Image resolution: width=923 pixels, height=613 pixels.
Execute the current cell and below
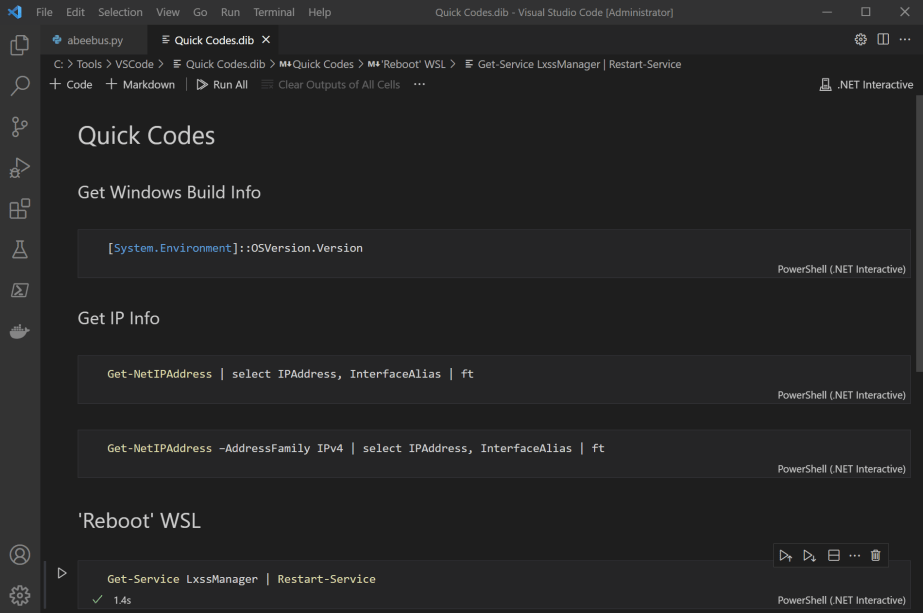pyautogui.click(x=808, y=555)
